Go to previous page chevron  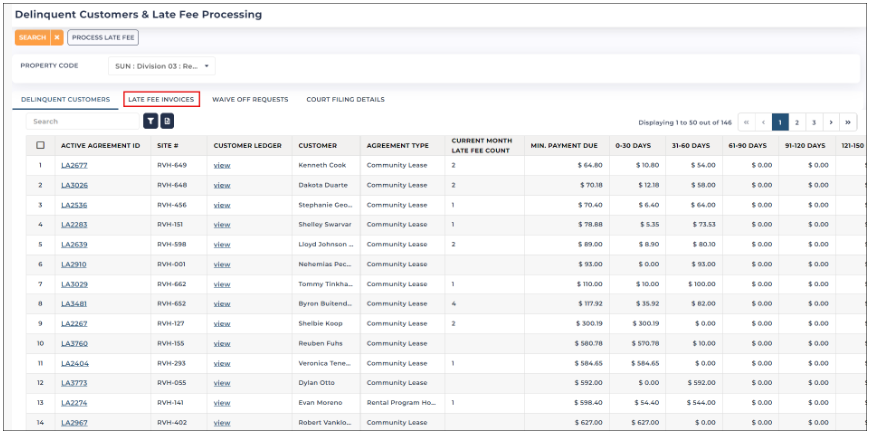pos(764,122)
